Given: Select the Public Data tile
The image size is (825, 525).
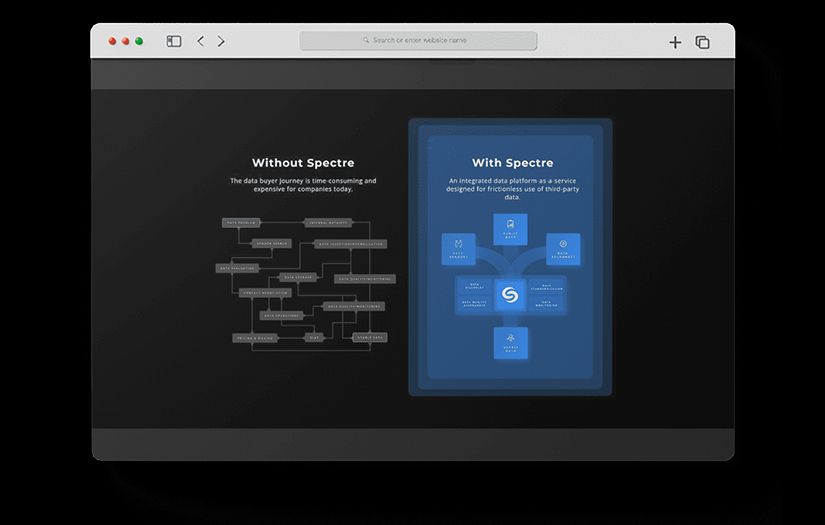Looking at the screenshot, I should [510, 229].
